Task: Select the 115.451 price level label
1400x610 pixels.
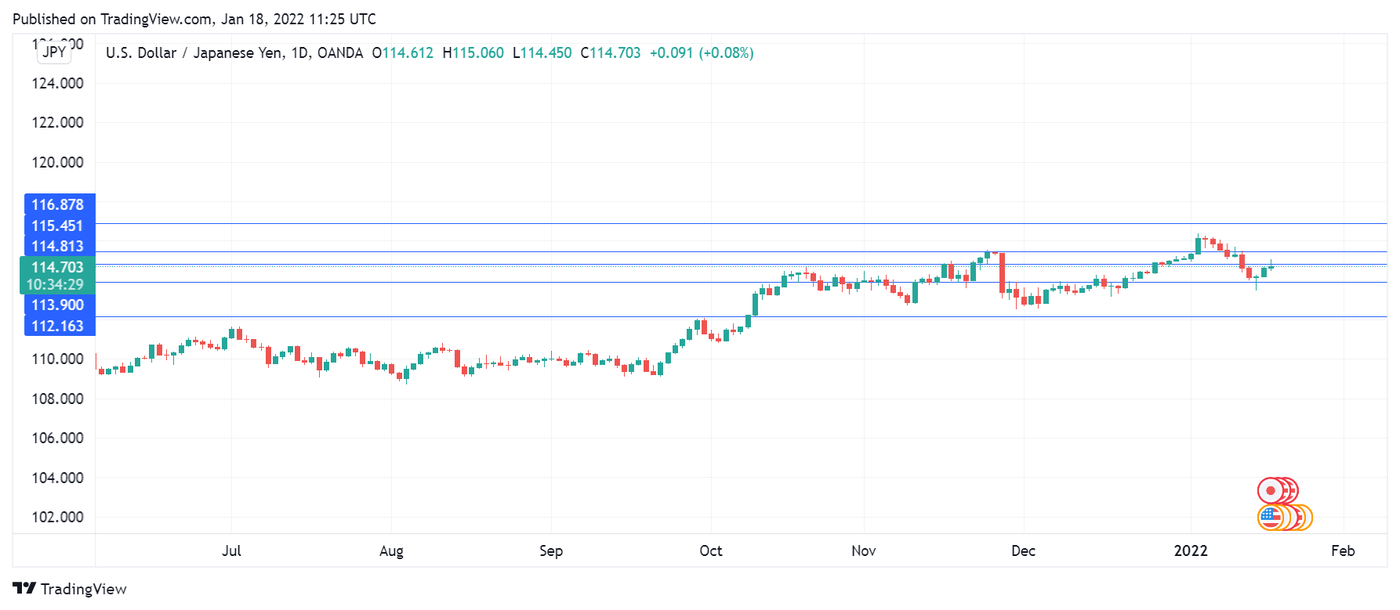Action: coord(57,225)
